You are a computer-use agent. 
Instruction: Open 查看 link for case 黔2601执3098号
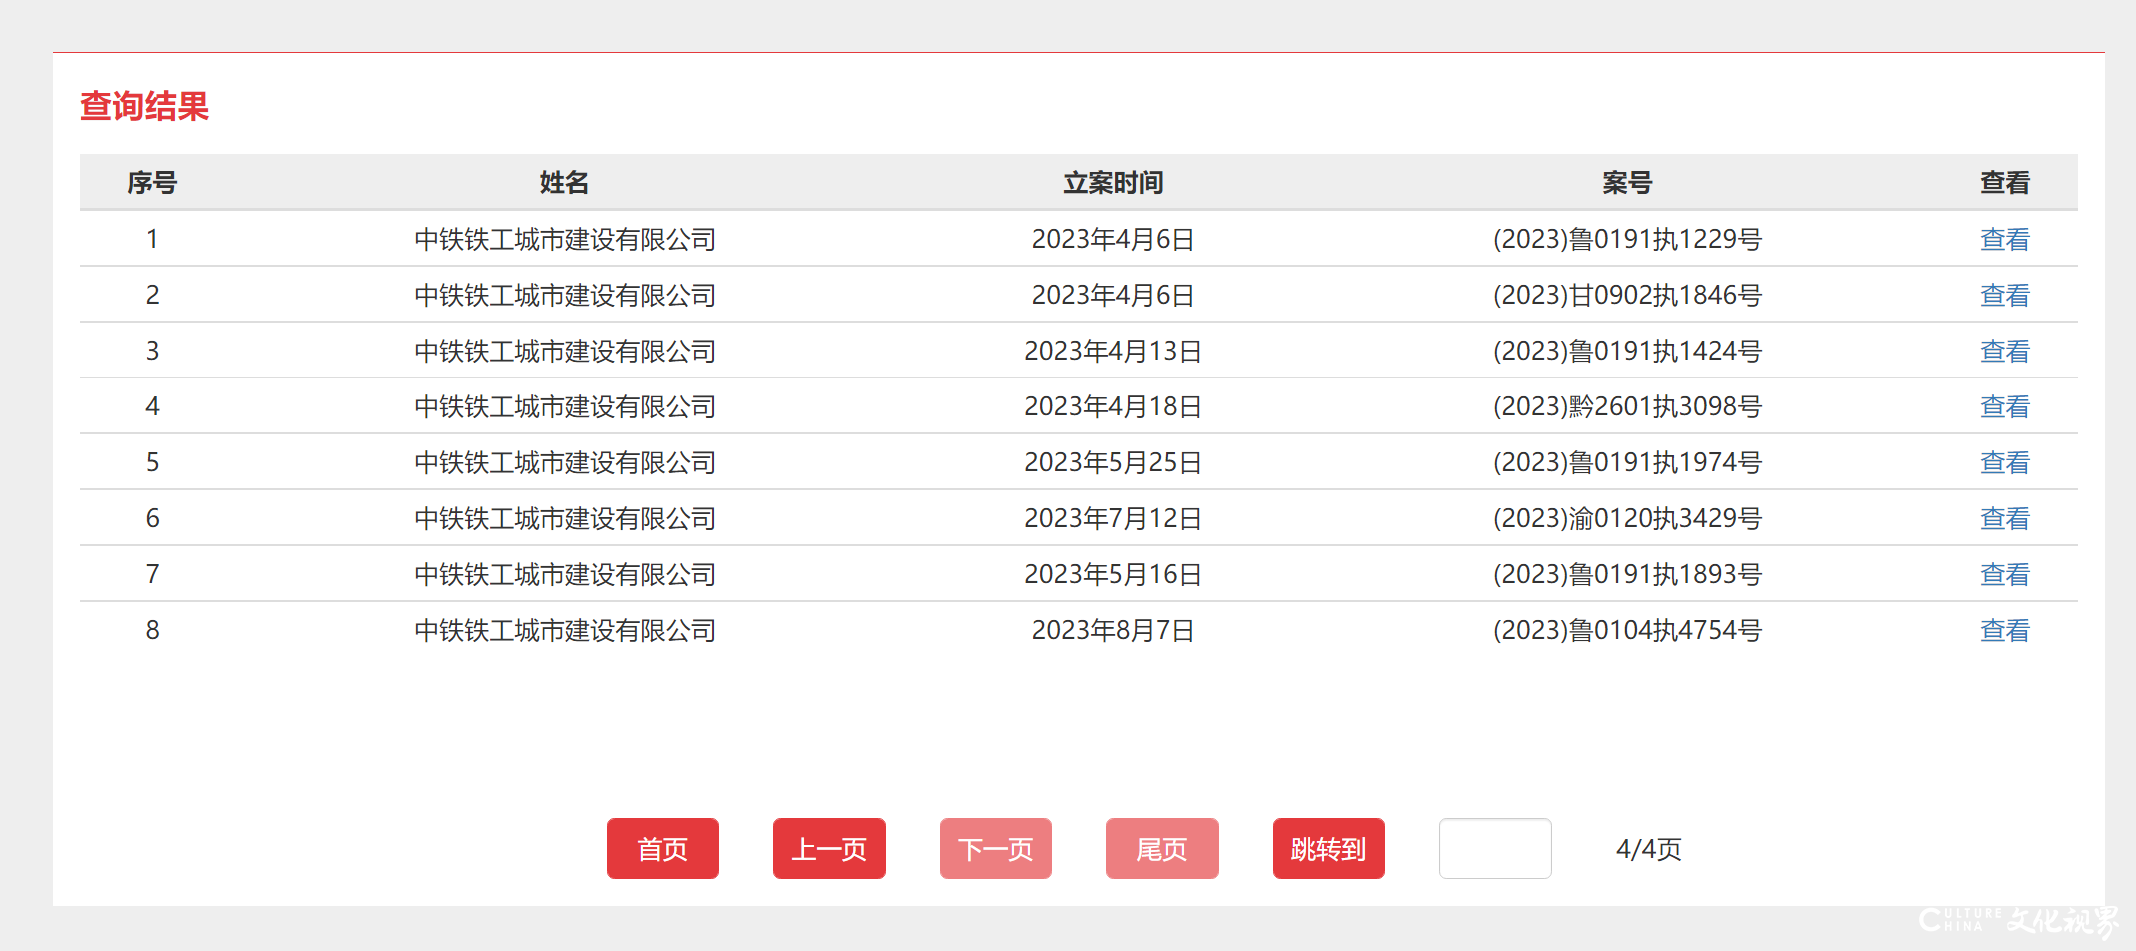[x=2004, y=406]
